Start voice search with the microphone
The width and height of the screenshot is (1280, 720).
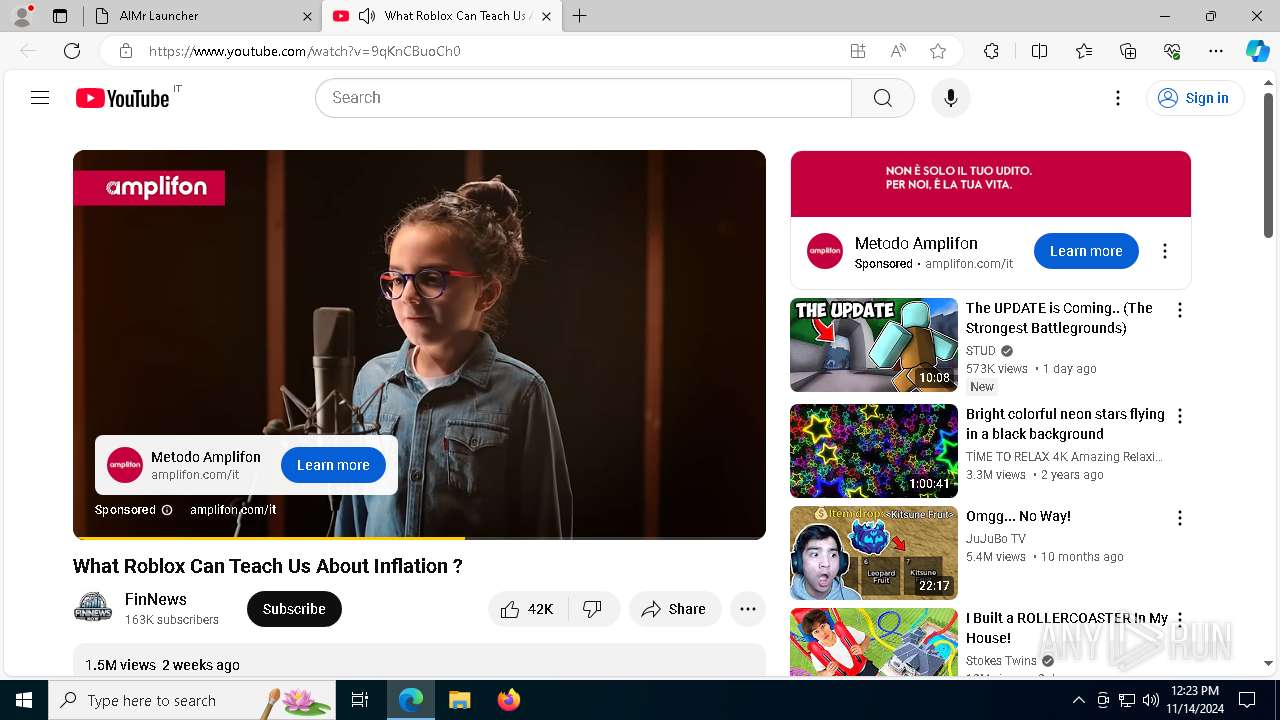[950, 98]
